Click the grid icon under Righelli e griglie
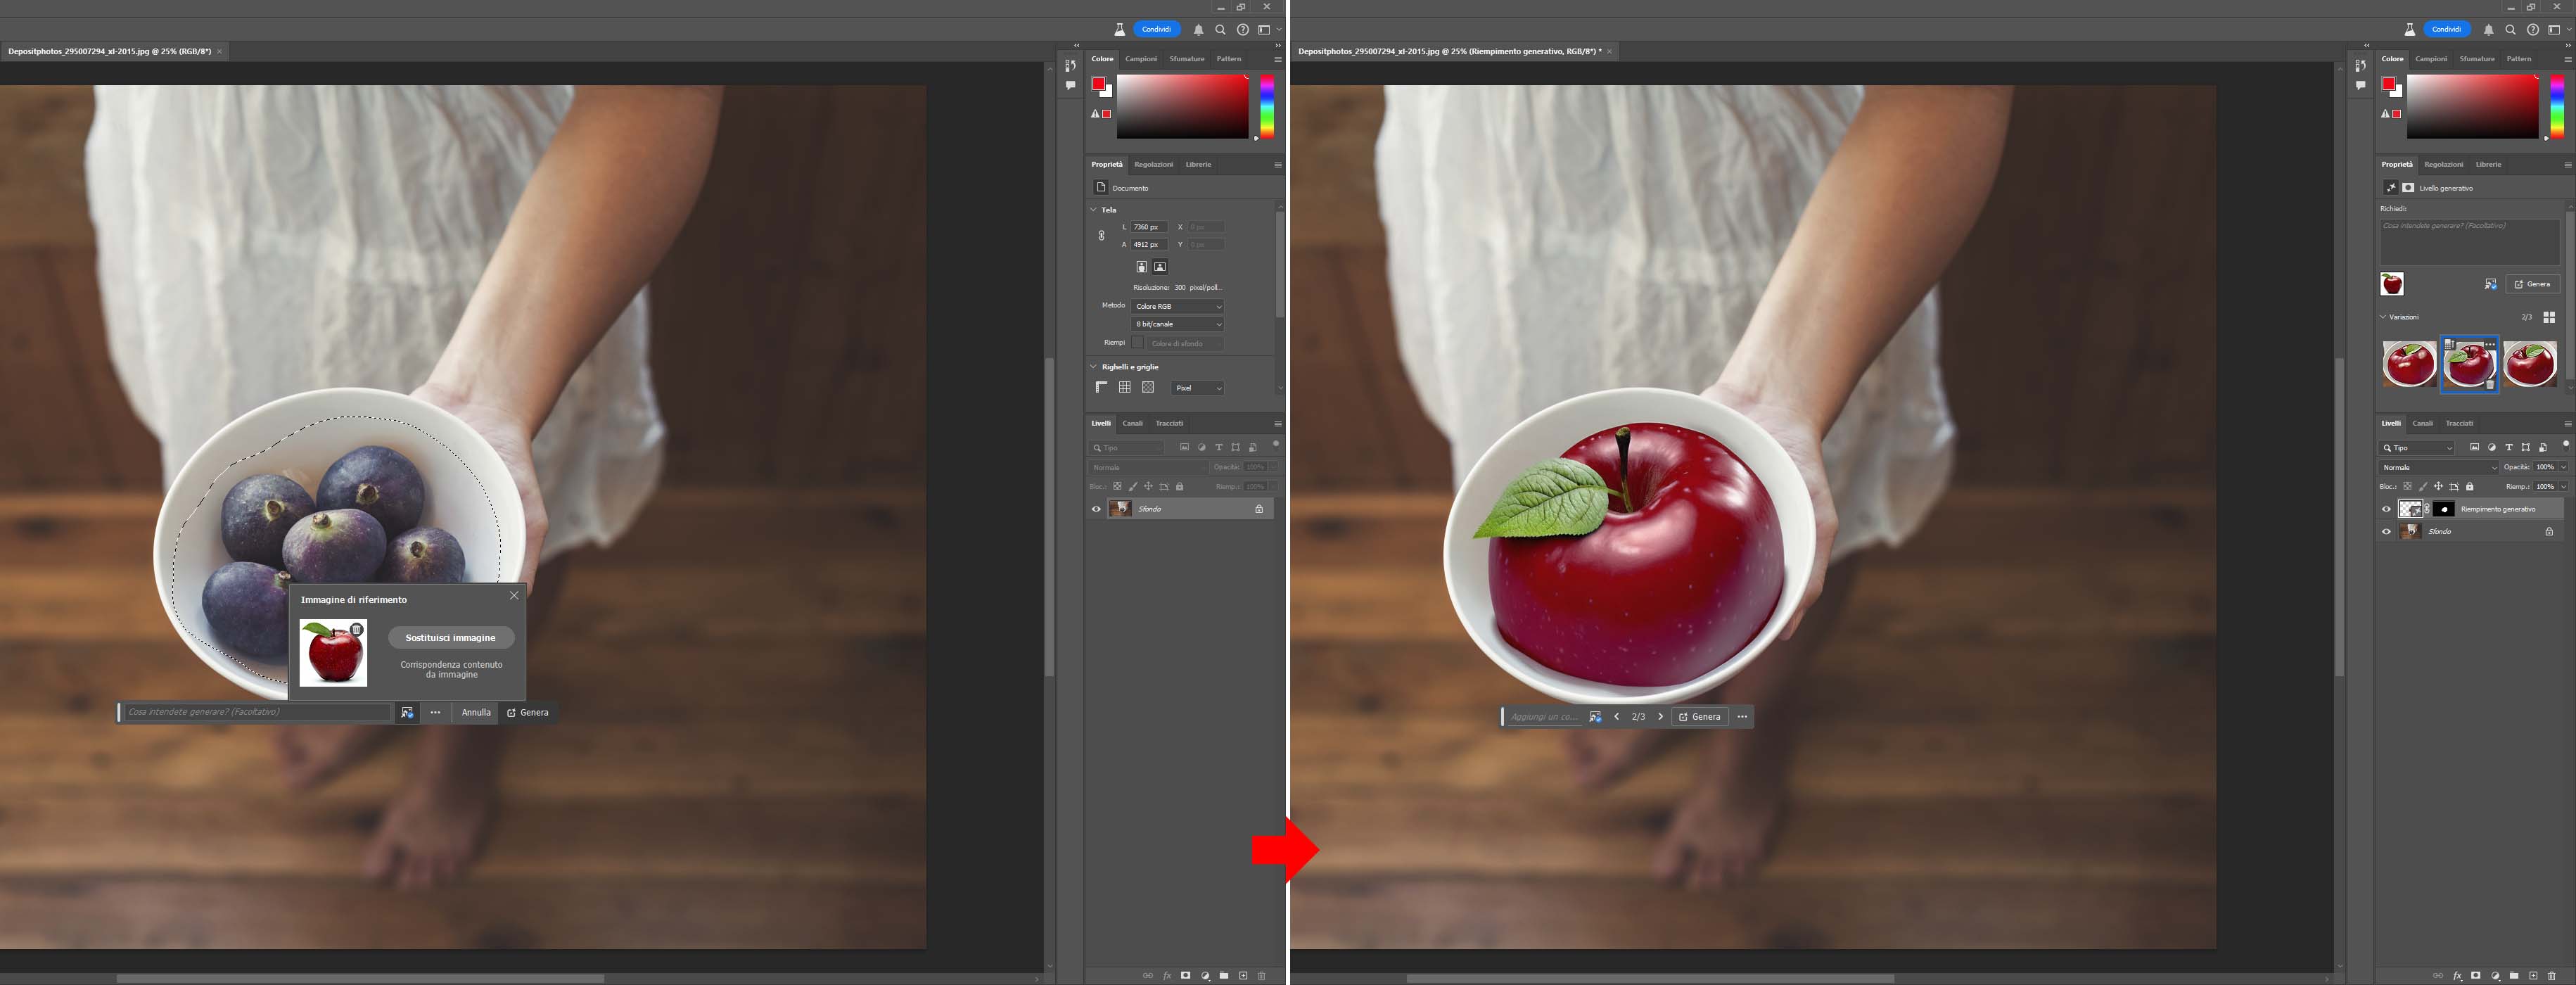Viewport: 2576px width, 985px height. [1125, 388]
